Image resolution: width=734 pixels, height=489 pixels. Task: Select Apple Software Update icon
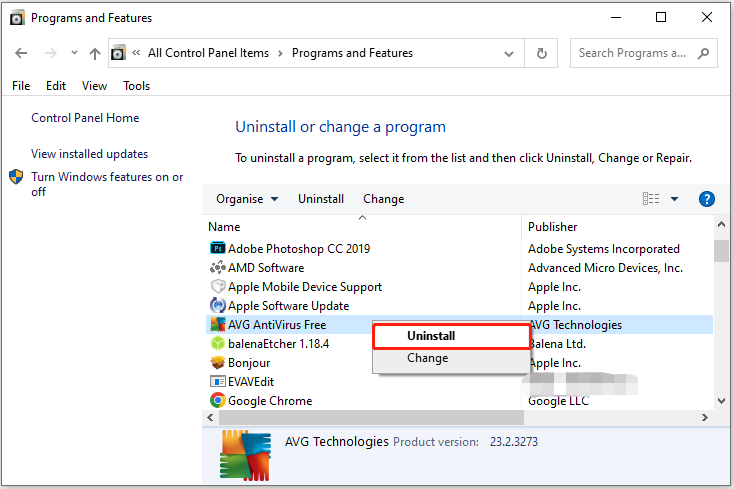click(218, 306)
